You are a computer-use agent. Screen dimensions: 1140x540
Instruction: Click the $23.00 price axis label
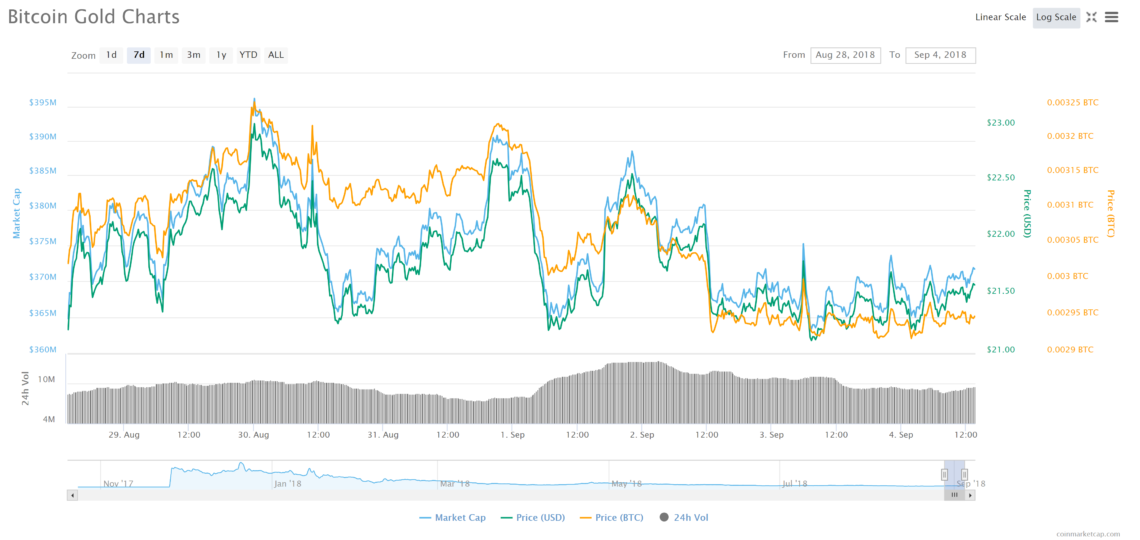click(1000, 122)
